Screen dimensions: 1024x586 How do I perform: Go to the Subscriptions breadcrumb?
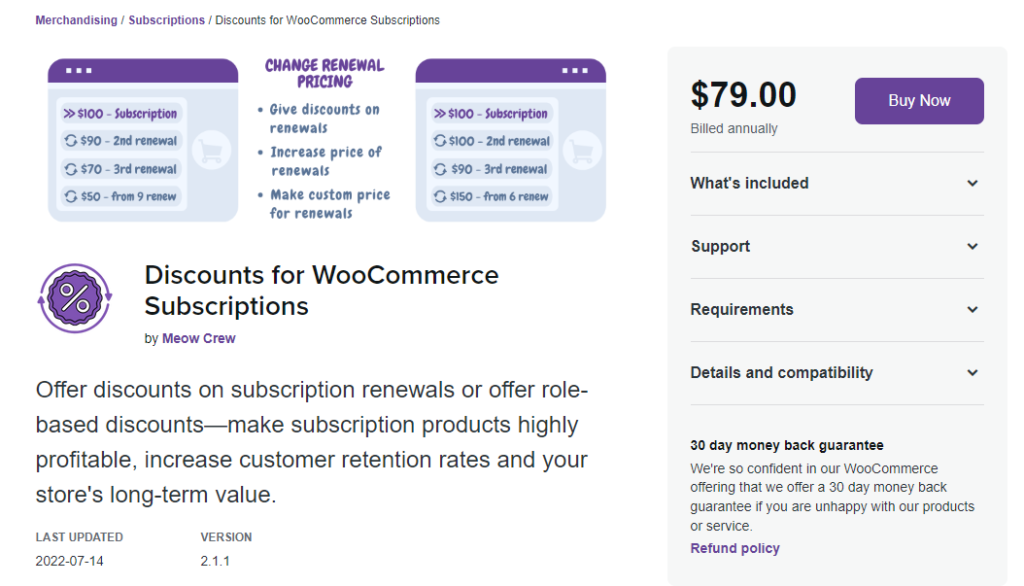167,20
